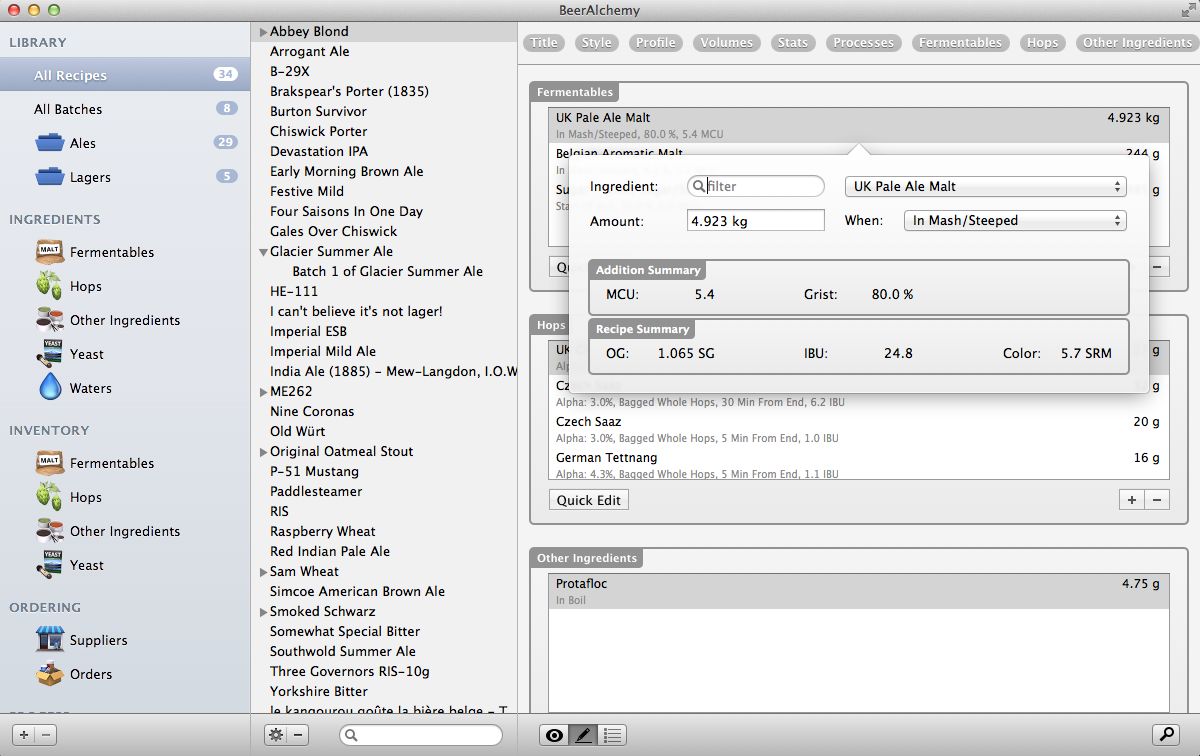This screenshot has width=1200, height=756.
Task: Switch to list view mode
Action: [x=613, y=735]
